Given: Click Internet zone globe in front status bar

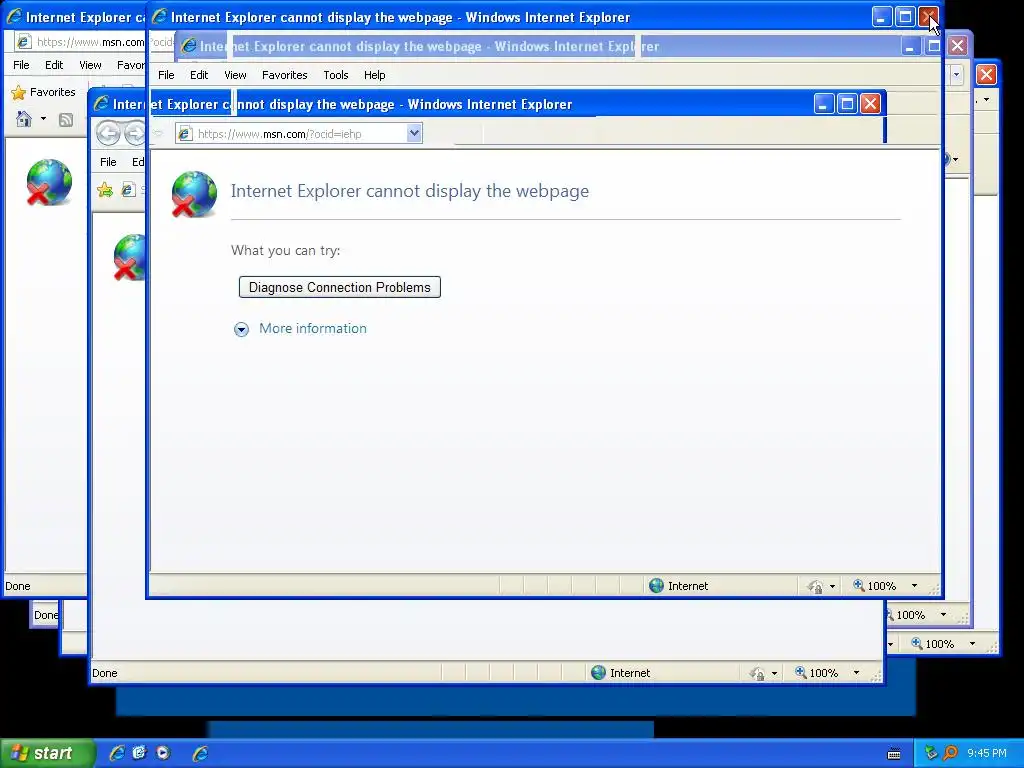Looking at the screenshot, I should [x=656, y=586].
